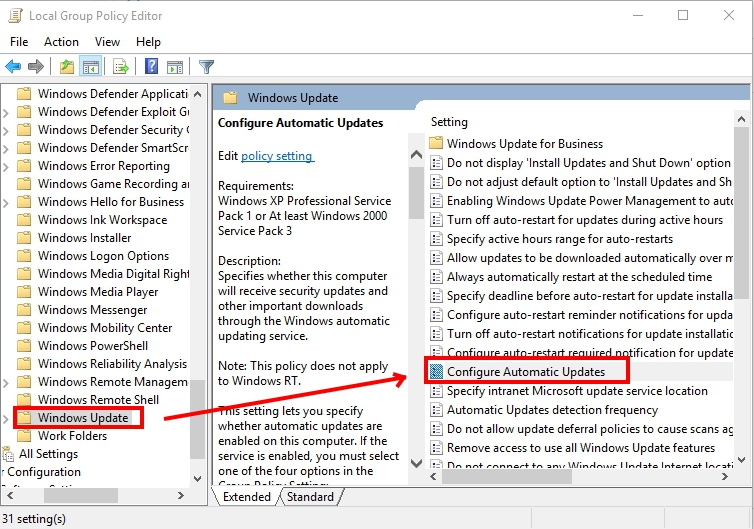Select the Configure Automatic Updates setting
The image size is (754, 529).
526,372
